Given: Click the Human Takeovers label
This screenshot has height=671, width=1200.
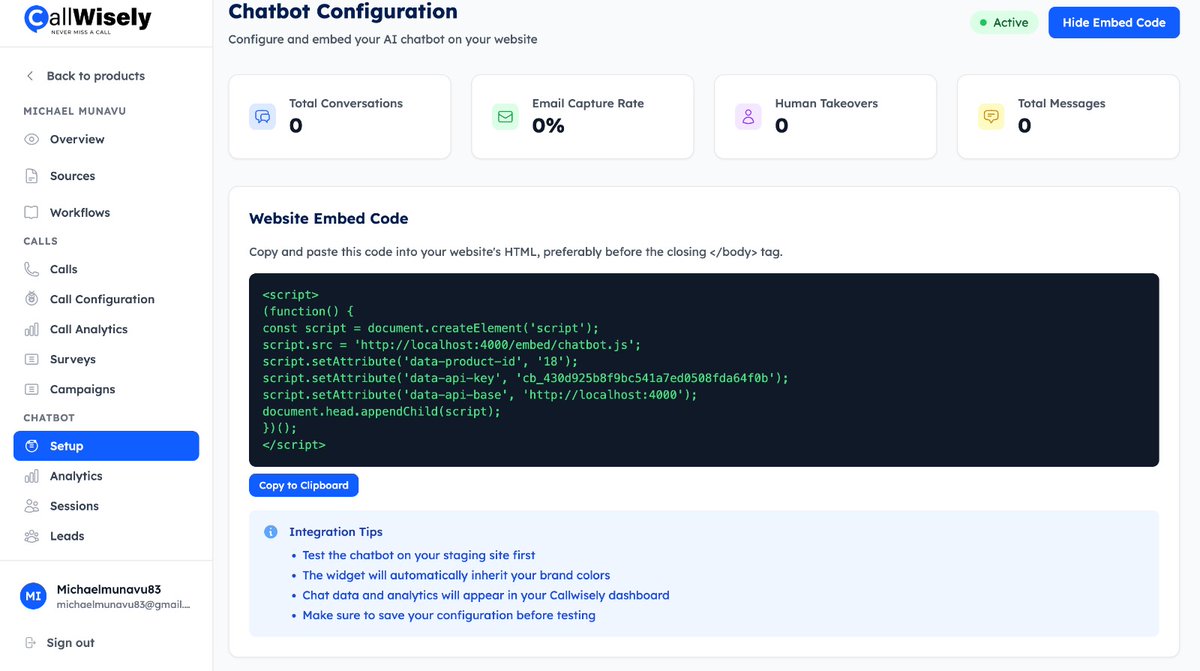Looking at the screenshot, I should [x=826, y=103].
